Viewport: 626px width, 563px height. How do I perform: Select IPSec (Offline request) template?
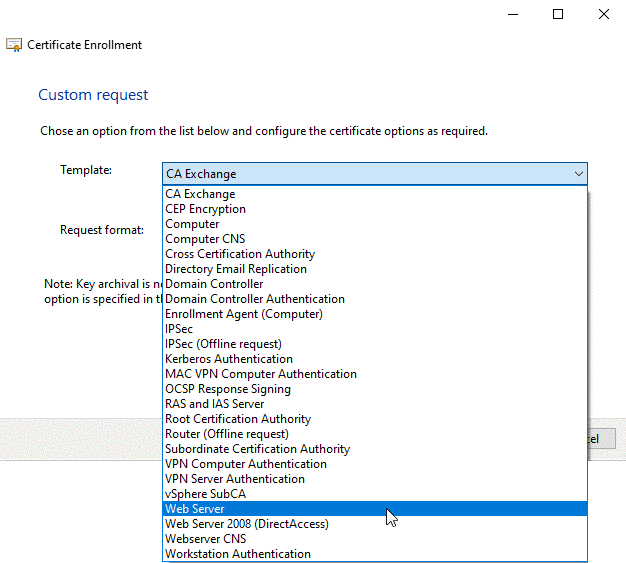[x=223, y=344]
